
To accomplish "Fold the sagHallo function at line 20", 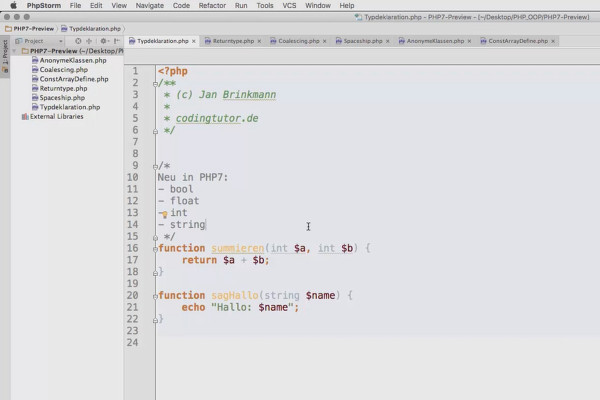I will click(x=155, y=296).
